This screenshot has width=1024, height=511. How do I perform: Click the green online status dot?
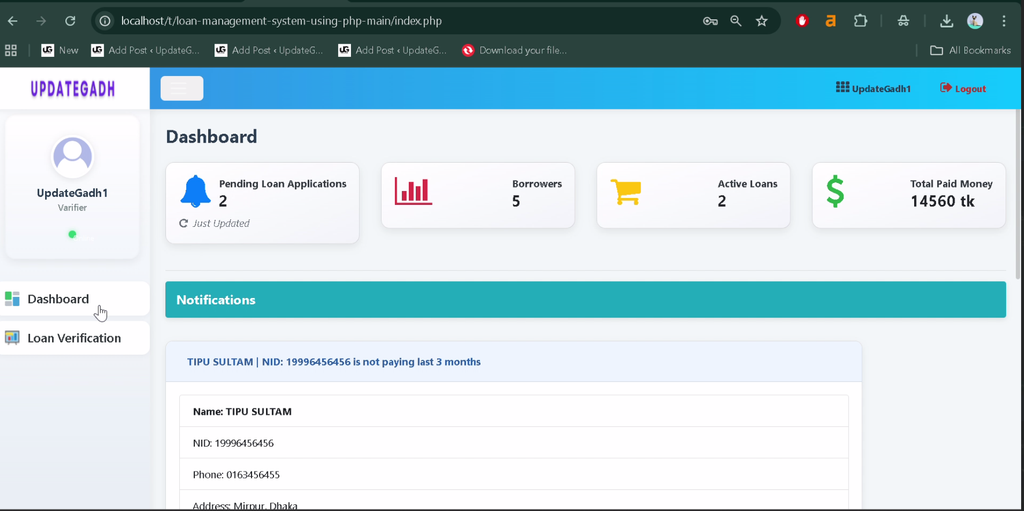[x=72, y=234]
